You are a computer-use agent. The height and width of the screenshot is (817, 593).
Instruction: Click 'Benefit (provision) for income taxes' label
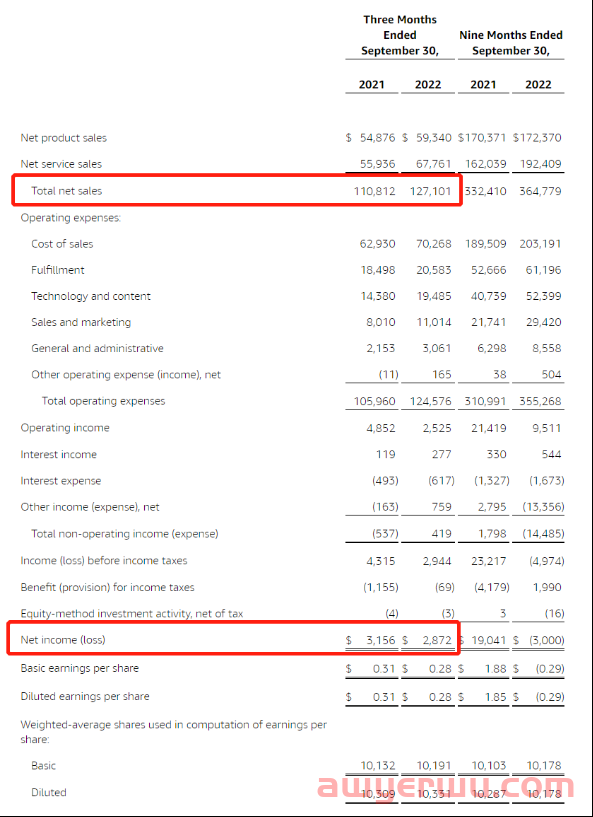tap(107, 587)
